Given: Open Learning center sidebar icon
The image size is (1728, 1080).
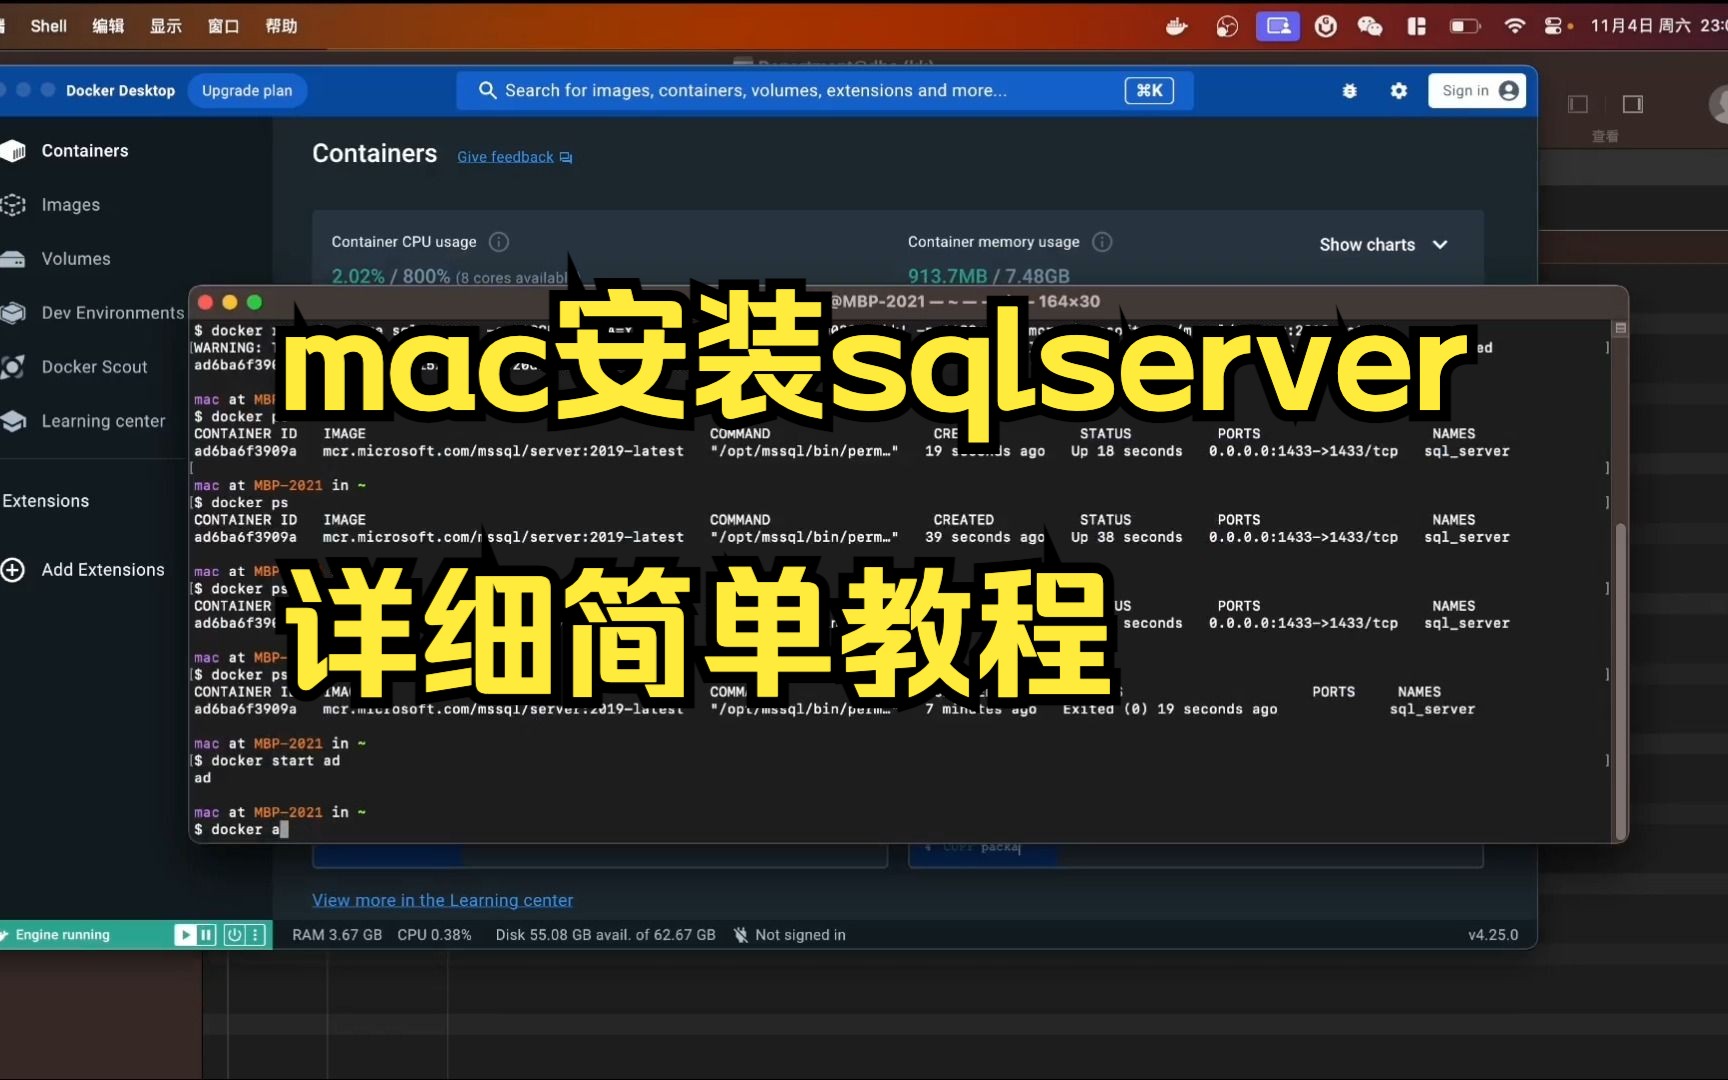Looking at the screenshot, I should (x=13, y=421).
